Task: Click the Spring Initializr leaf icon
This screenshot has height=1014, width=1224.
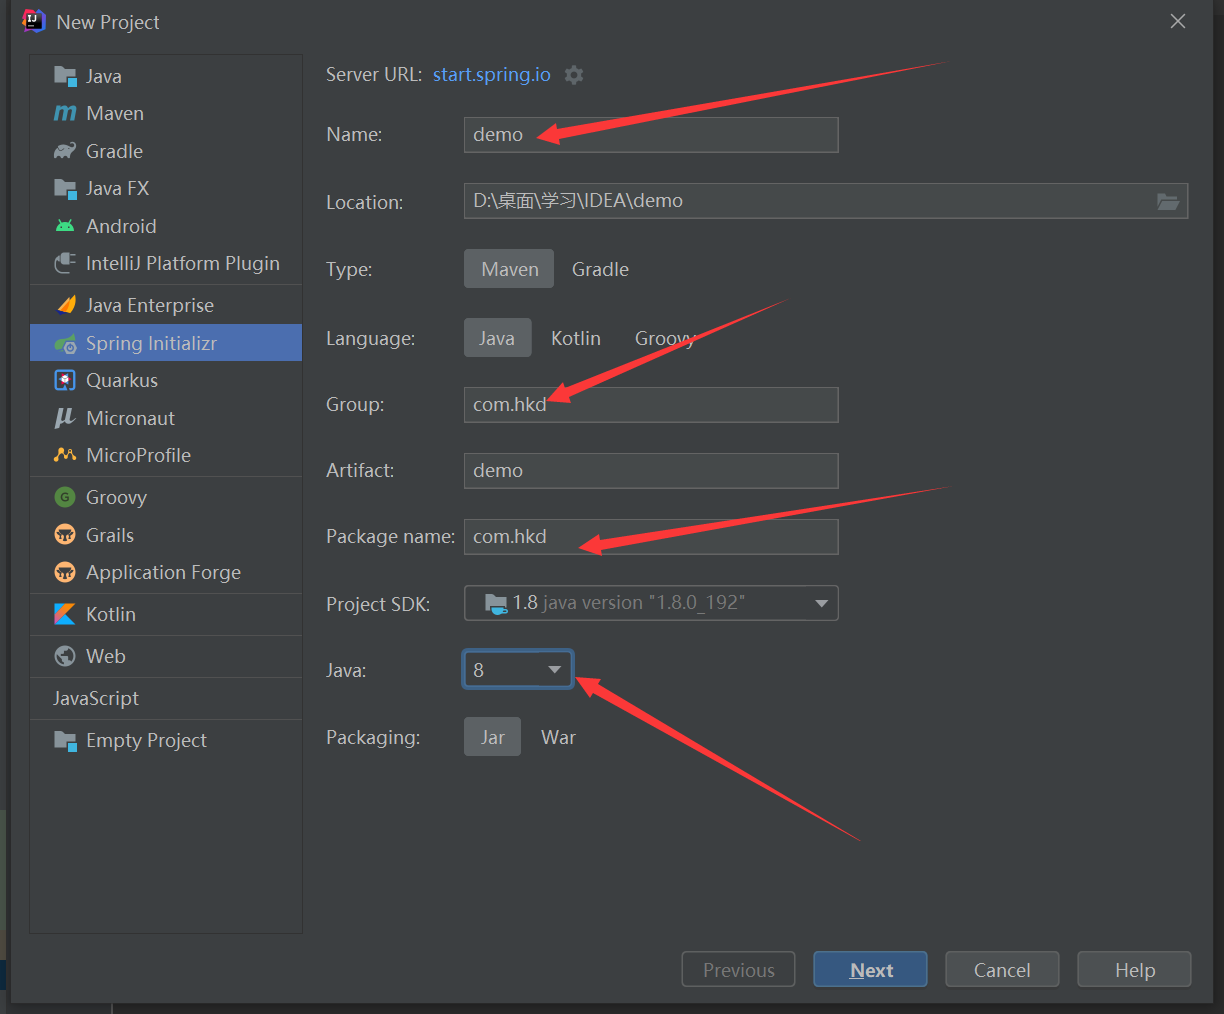Action: click(x=65, y=343)
